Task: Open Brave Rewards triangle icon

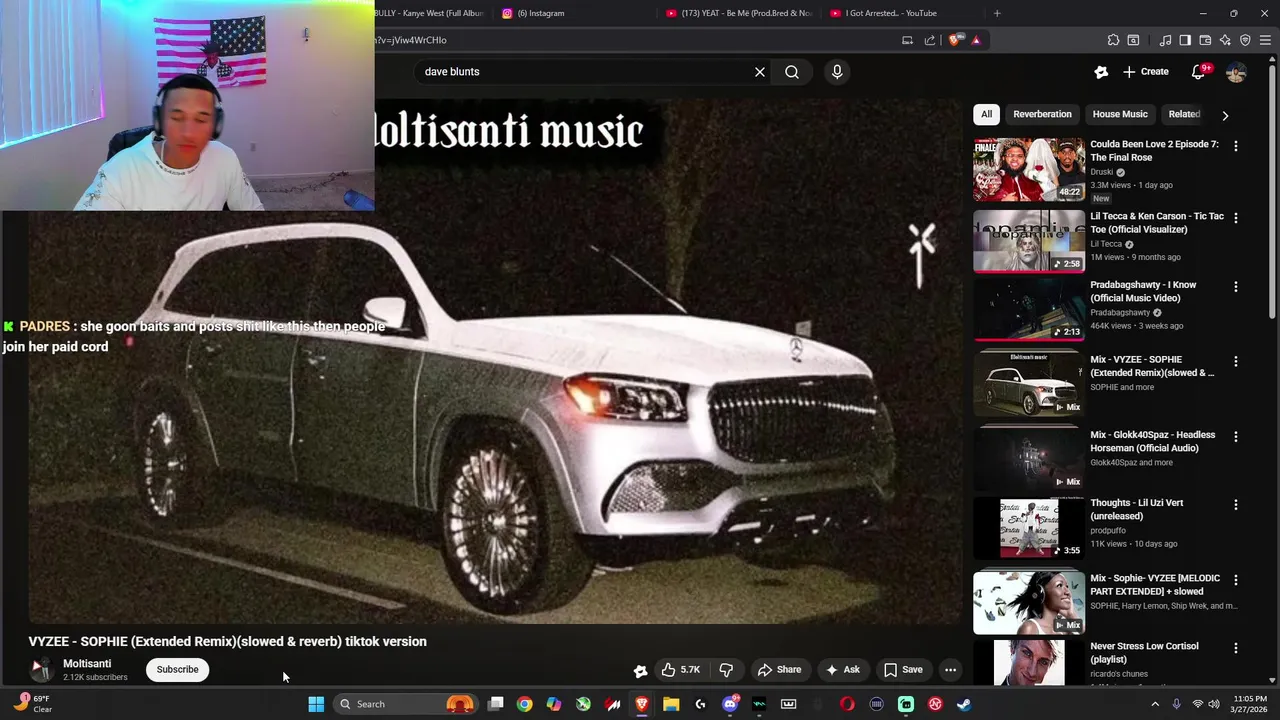Action: (x=976, y=40)
